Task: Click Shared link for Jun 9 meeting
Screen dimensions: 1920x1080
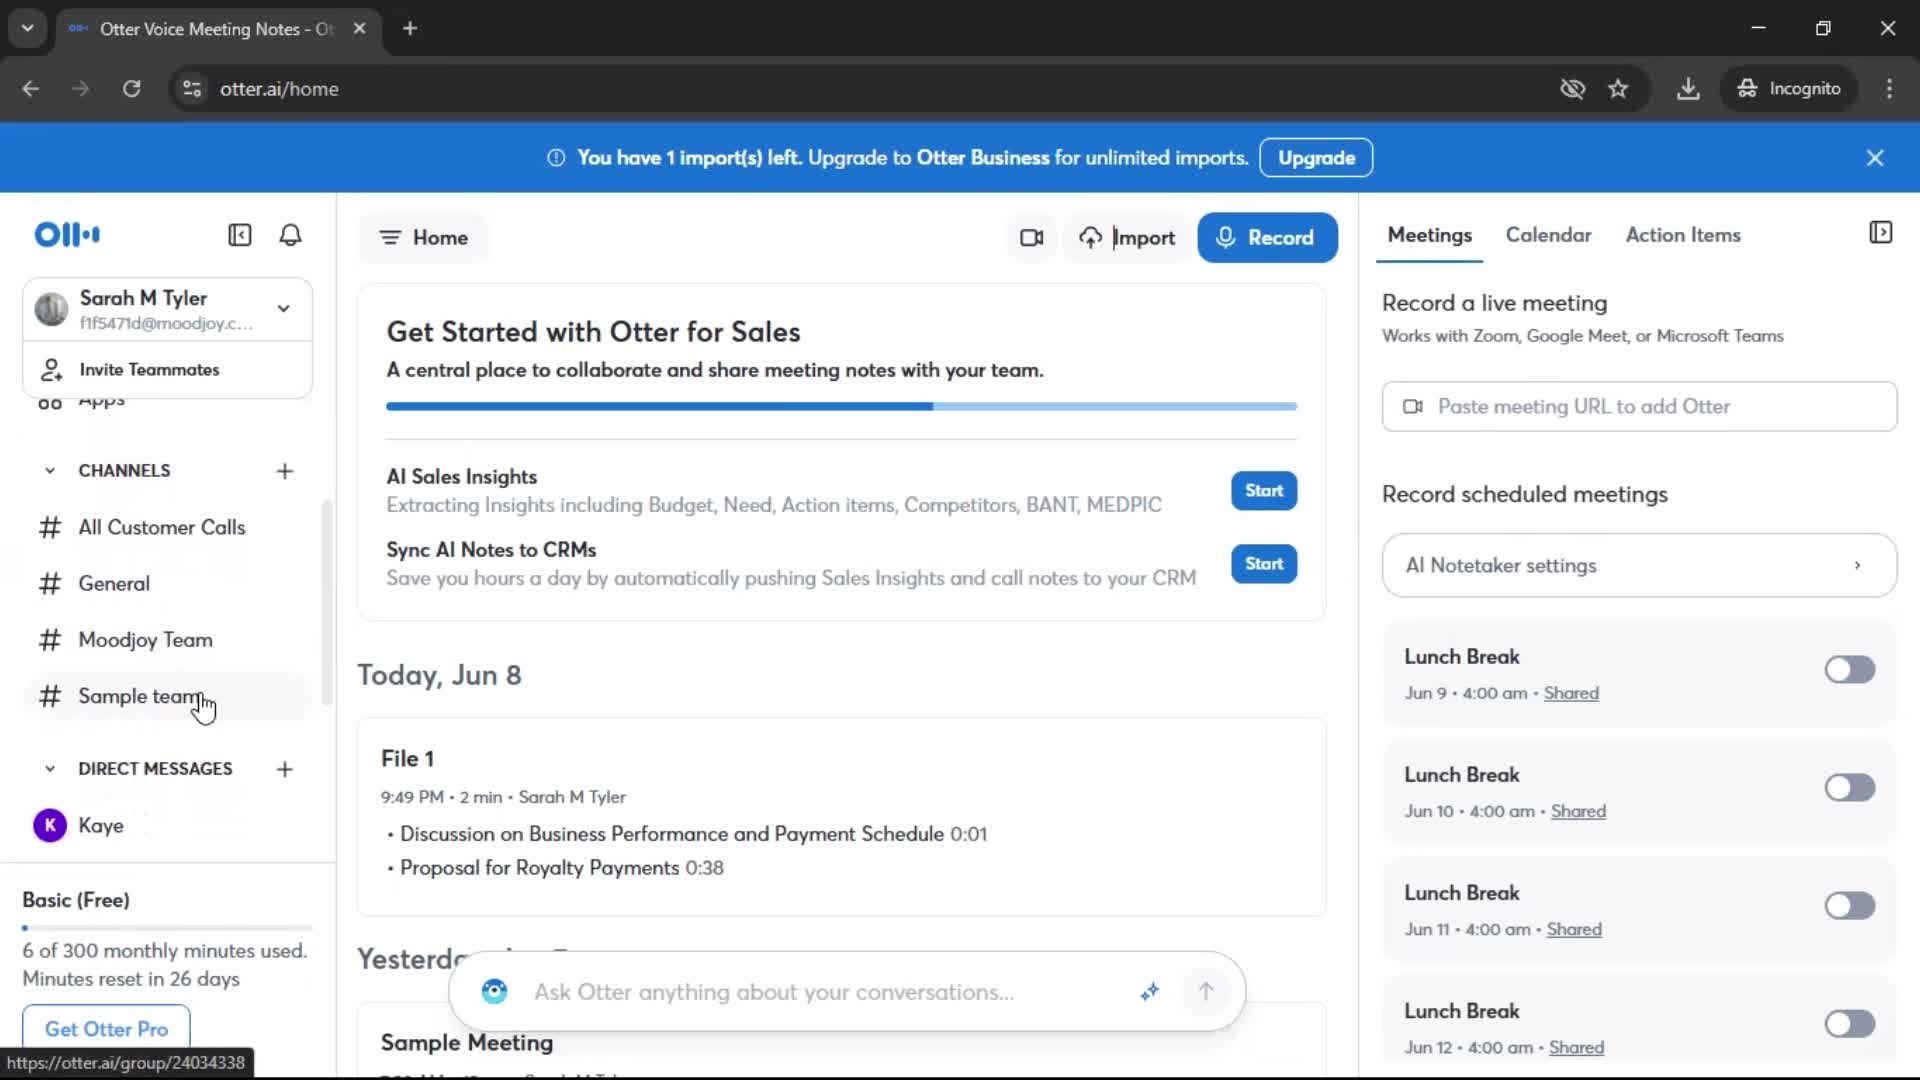Action: point(1571,693)
